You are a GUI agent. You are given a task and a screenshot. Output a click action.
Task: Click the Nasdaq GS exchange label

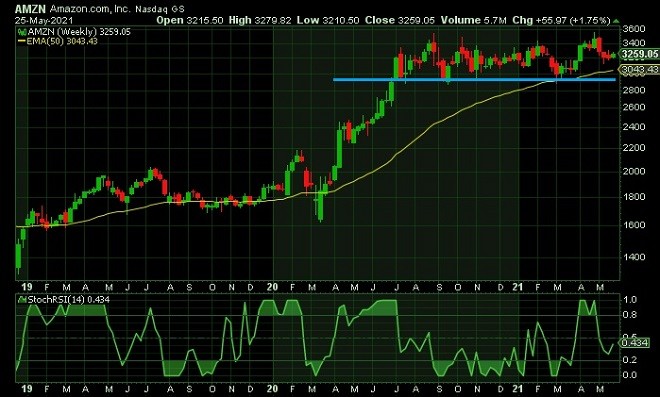pos(160,9)
